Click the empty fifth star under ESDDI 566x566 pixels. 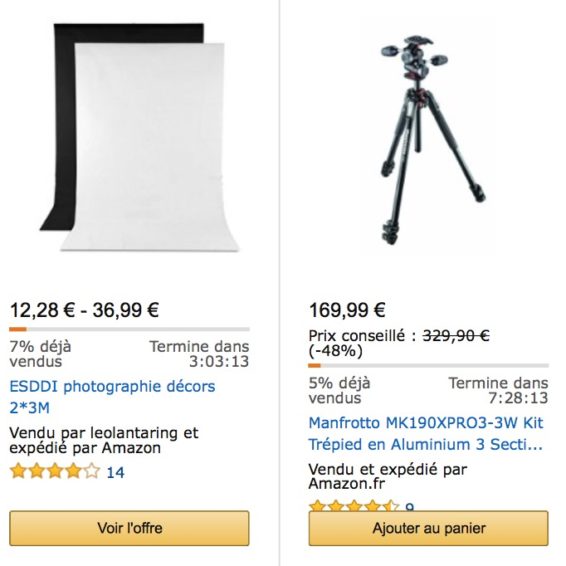[91, 471]
